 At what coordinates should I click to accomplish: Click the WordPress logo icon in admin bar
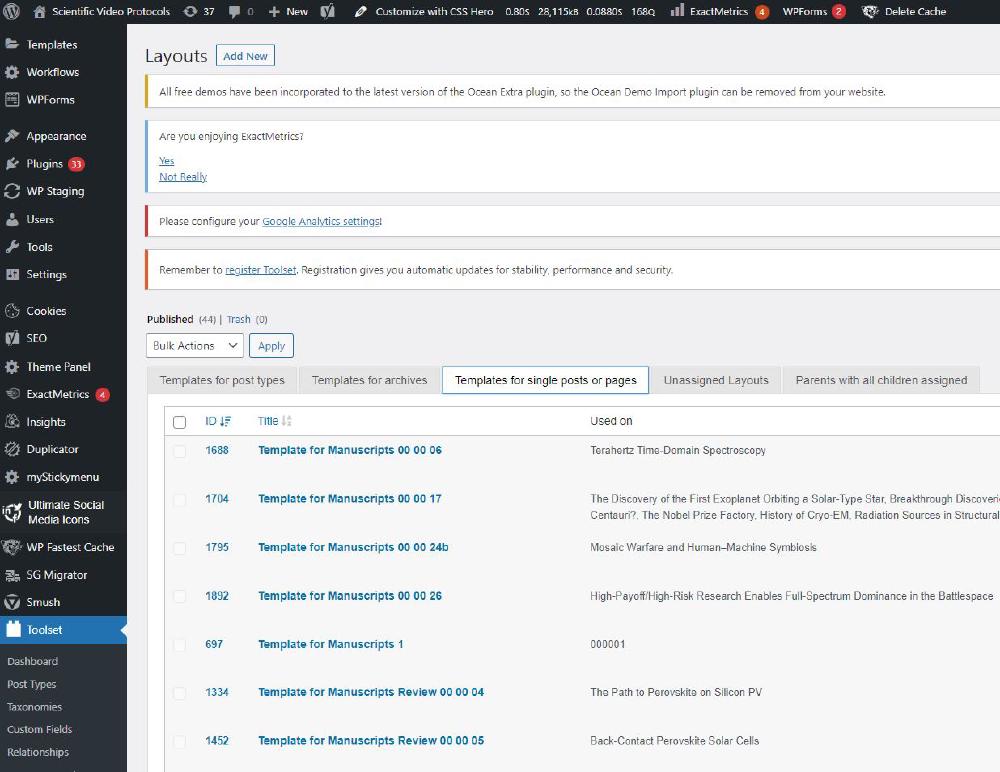pyautogui.click(x=11, y=11)
